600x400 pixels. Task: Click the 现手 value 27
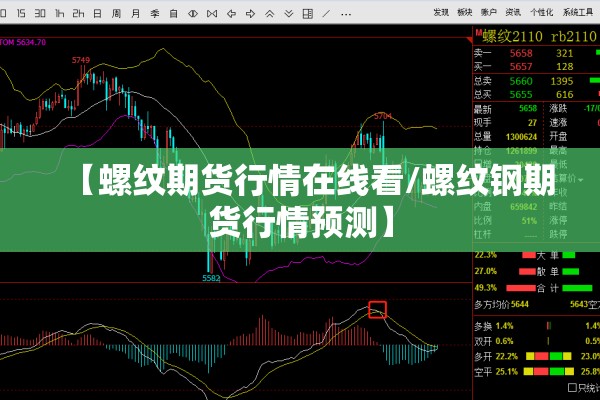click(x=533, y=123)
